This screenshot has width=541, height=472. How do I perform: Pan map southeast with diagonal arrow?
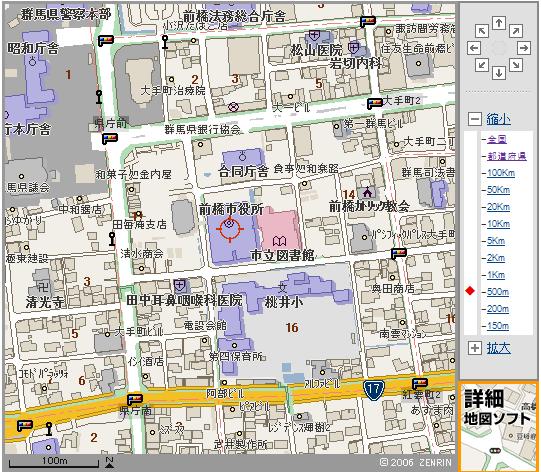click(515, 65)
